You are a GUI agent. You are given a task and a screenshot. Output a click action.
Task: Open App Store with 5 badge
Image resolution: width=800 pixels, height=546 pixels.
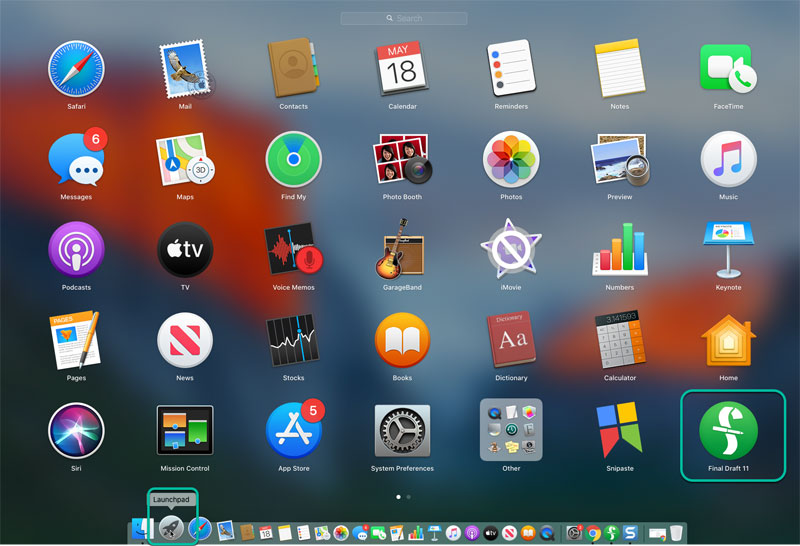pyautogui.click(x=294, y=429)
